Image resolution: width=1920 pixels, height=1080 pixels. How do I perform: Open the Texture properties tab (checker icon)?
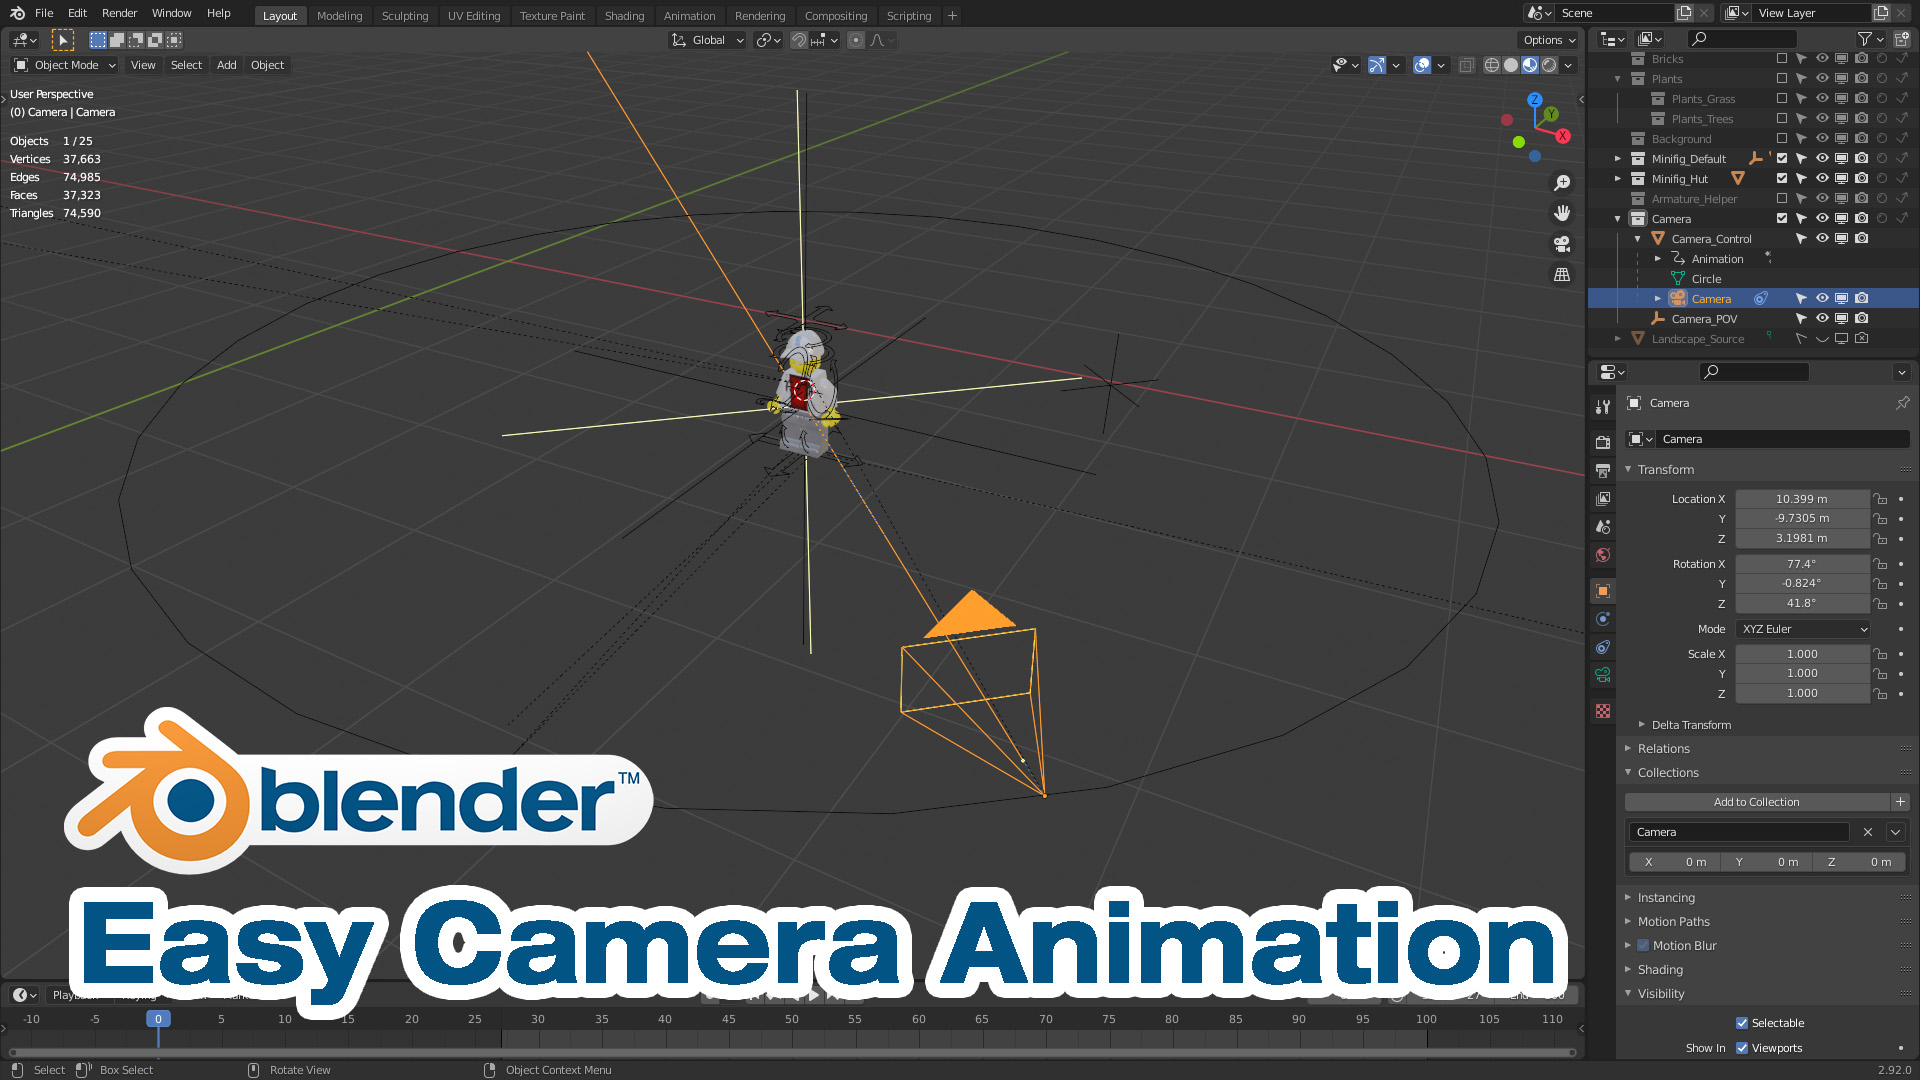(x=1603, y=711)
